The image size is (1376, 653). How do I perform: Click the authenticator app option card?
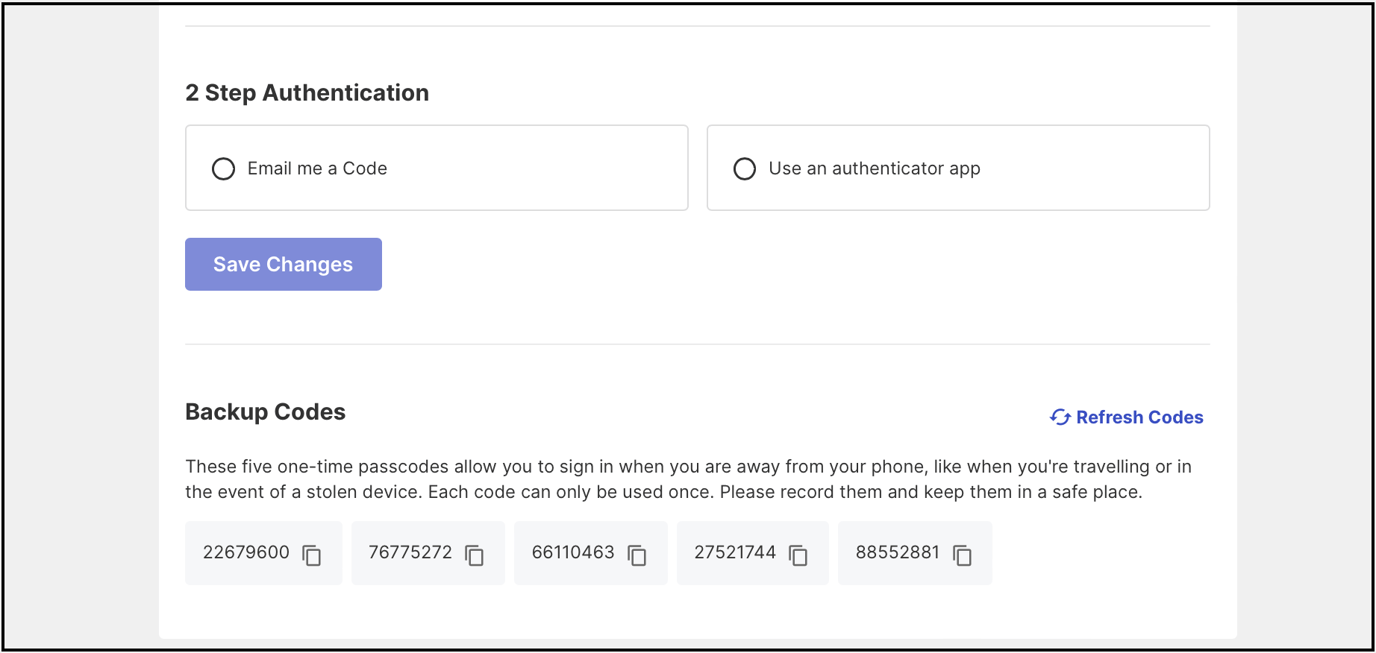[958, 167]
